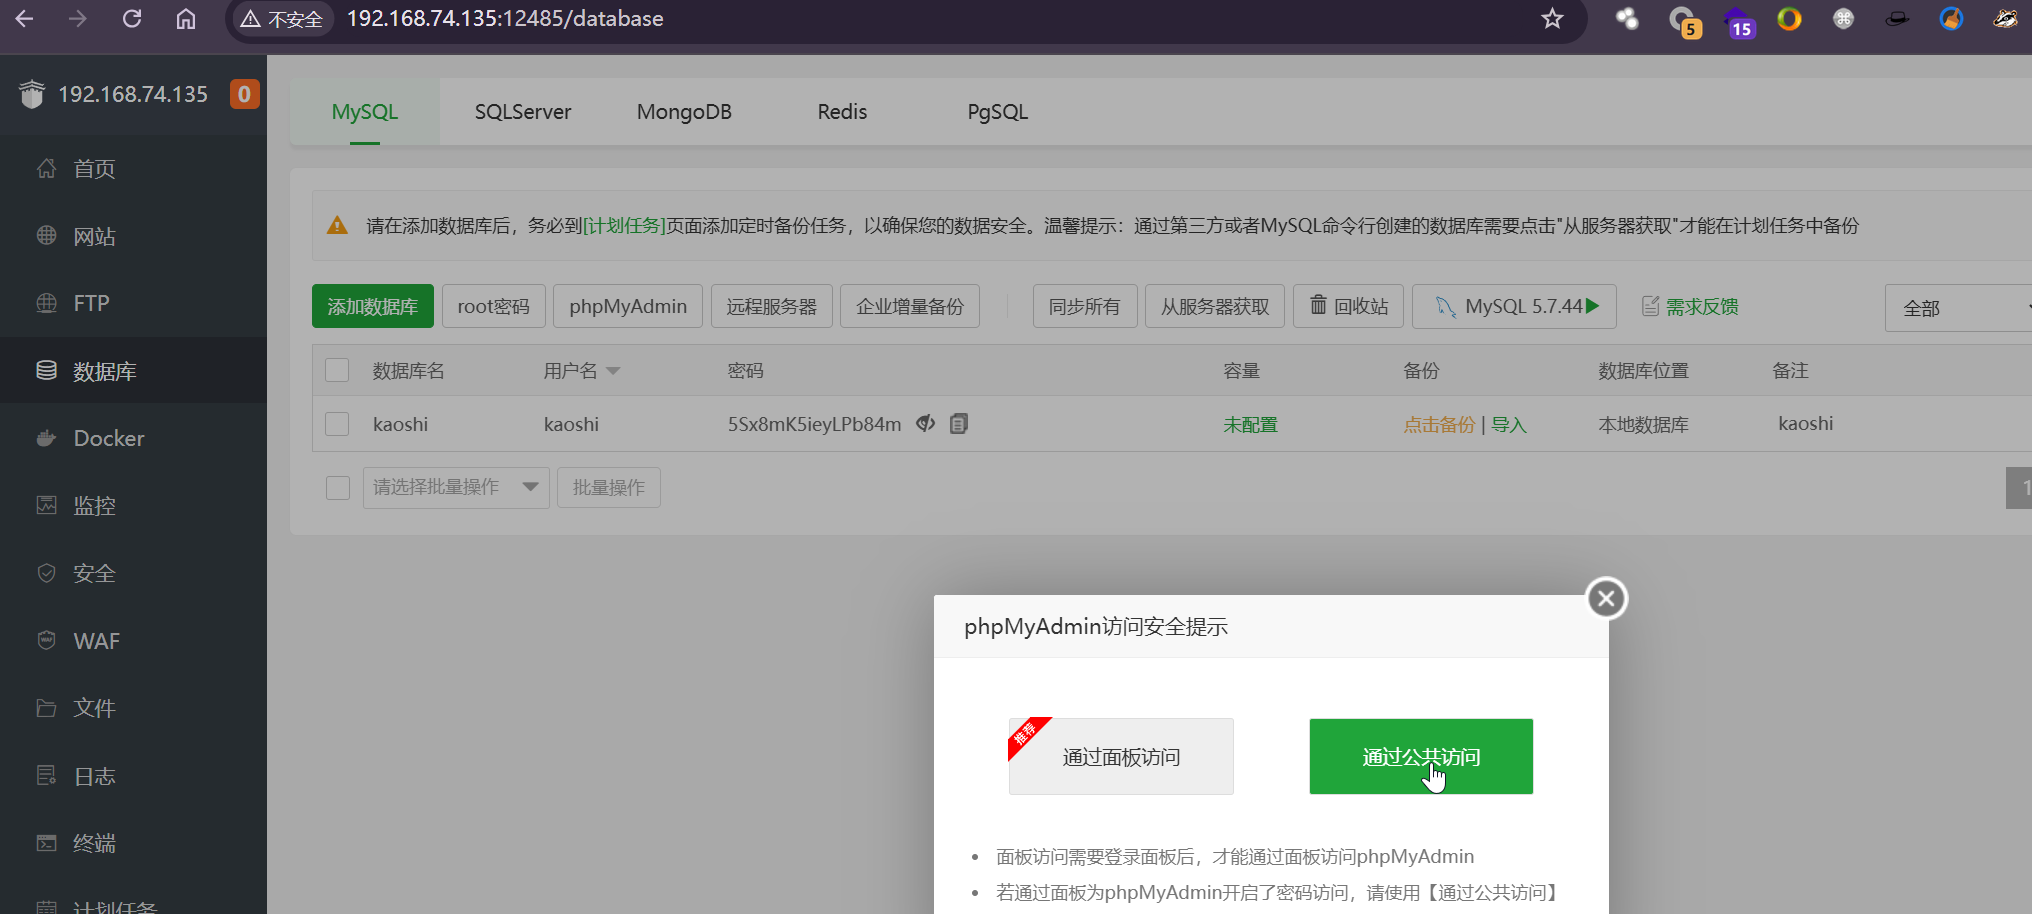
Task: Click the orange notification badge showing 0
Action: (244, 94)
